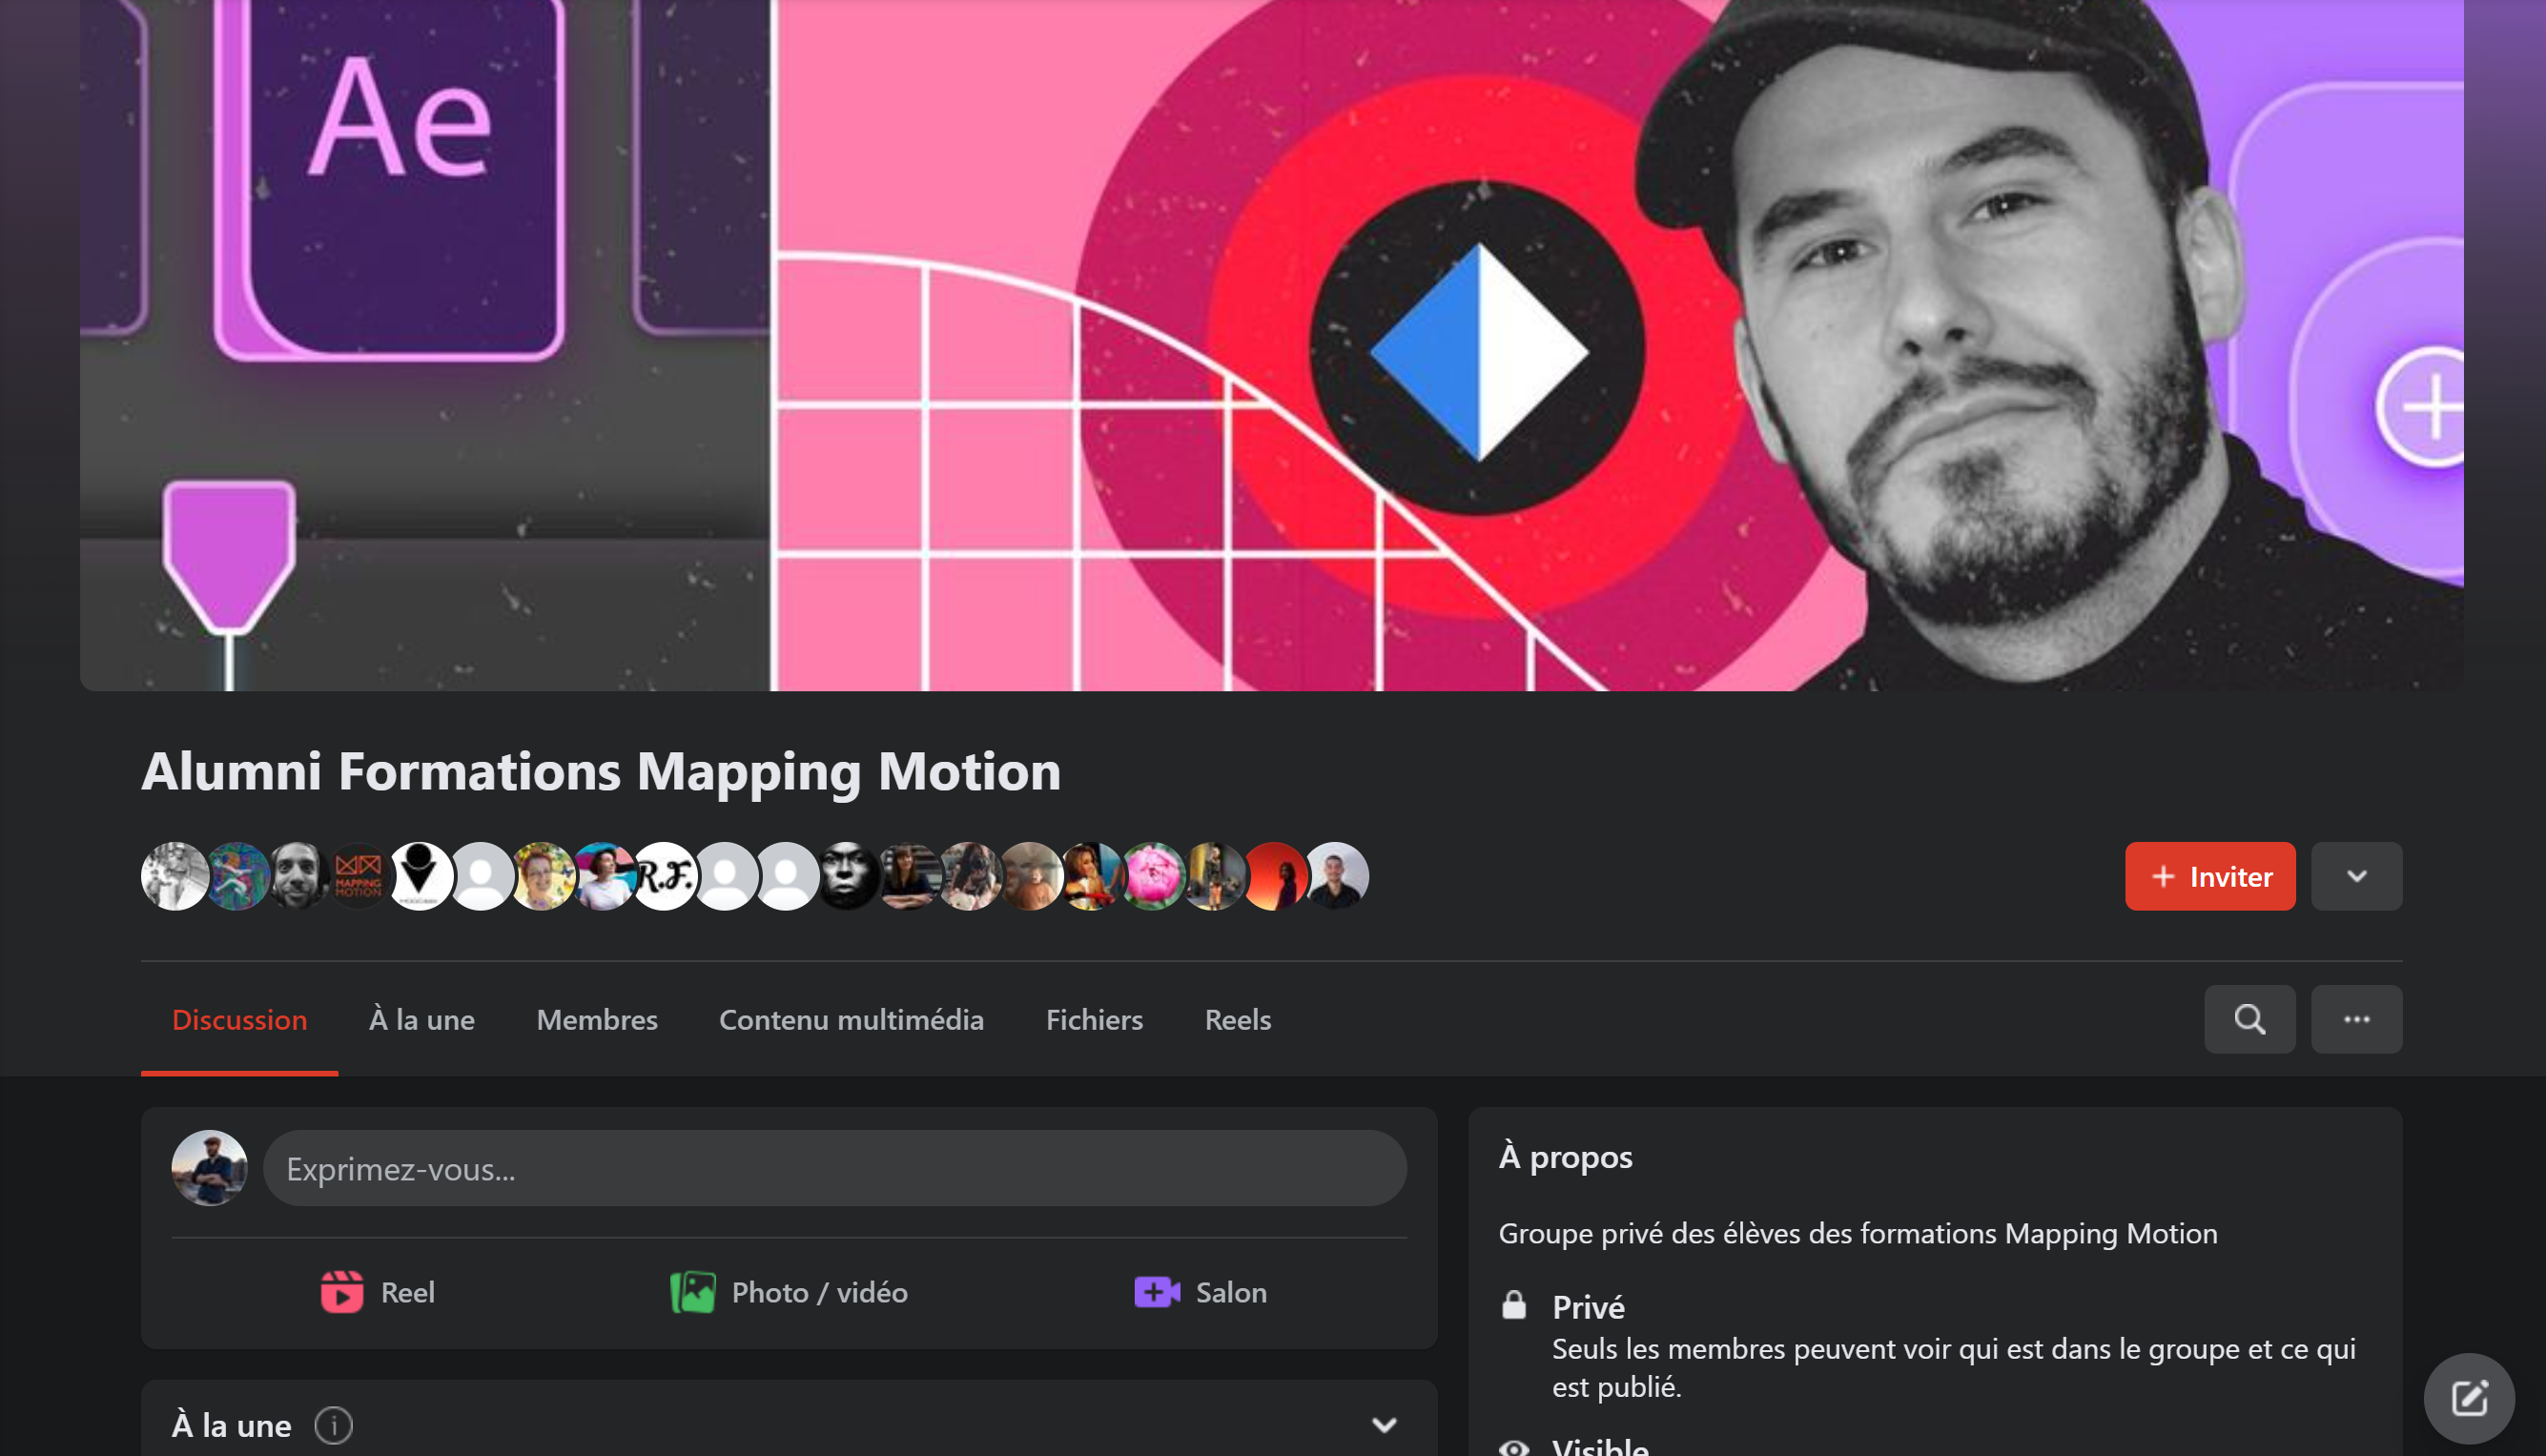Expand the À la une section chevron
The image size is (2546, 1456).
click(x=1383, y=1424)
